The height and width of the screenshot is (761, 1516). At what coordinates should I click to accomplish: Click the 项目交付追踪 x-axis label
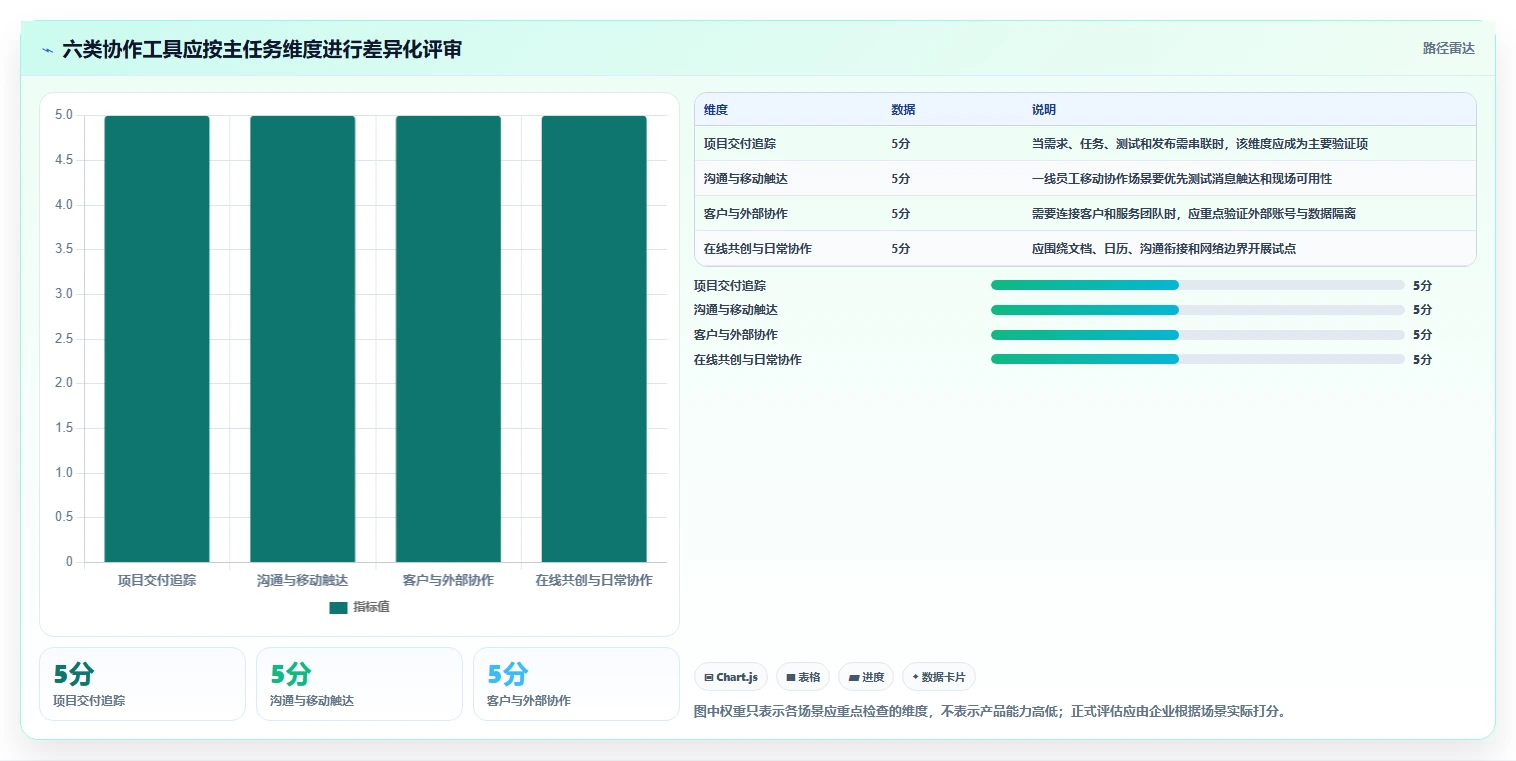(x=157, y=580)
